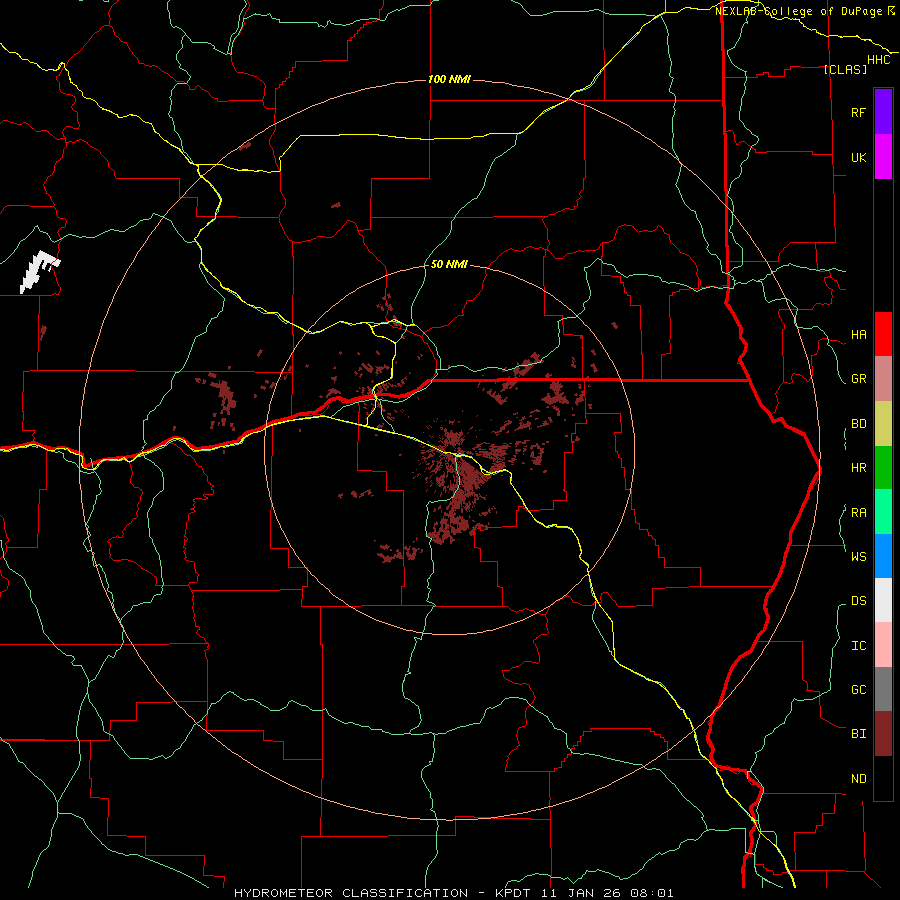Click the "IC" legend label
Screen dimensions: 900x900
coord(858,646)
